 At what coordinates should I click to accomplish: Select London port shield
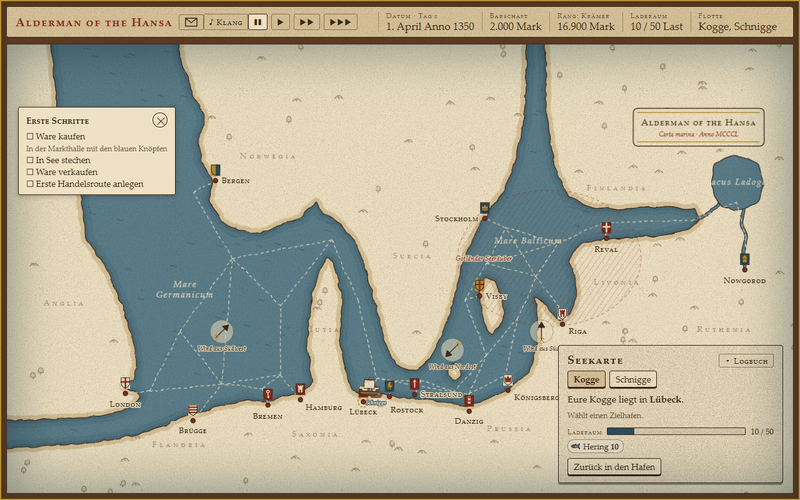point(125,383)
